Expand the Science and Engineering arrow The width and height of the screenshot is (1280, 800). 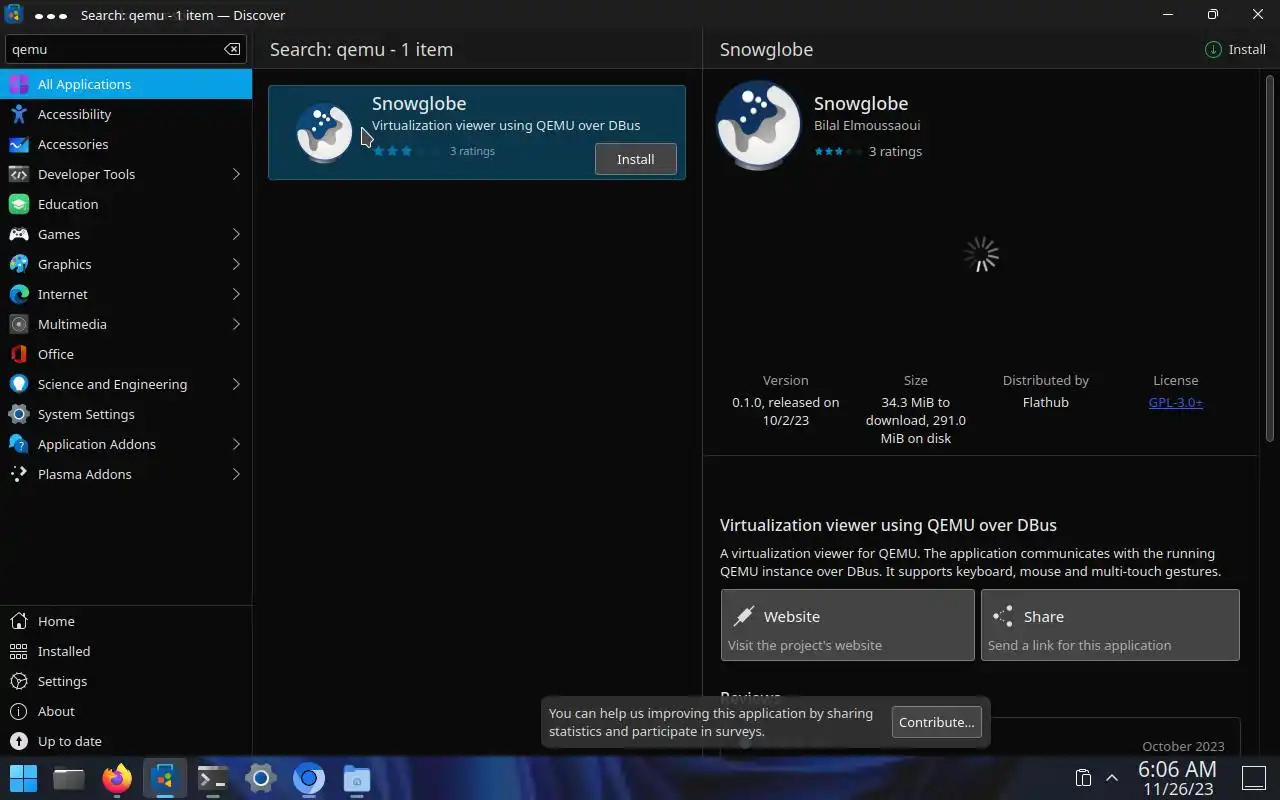tap(236, 384)
